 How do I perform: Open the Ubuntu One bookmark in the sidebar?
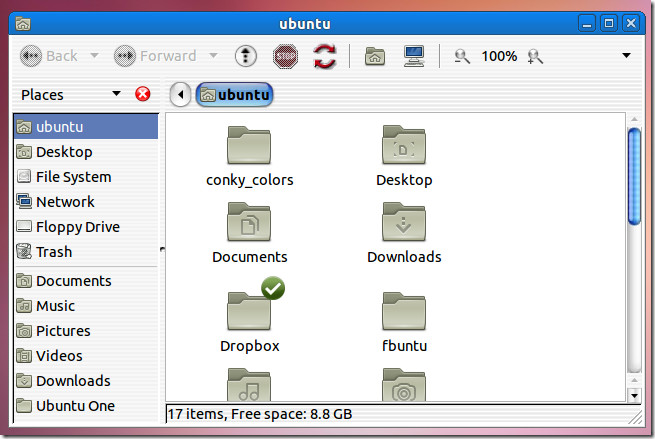[x=86, y=406]
